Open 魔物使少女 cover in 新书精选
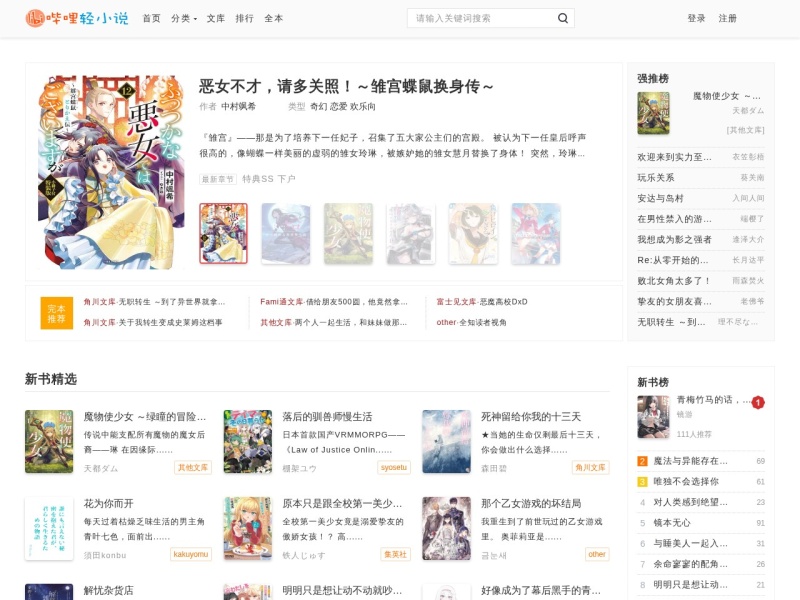This screenshot has height=600, width=800. [x=49, y=441]
